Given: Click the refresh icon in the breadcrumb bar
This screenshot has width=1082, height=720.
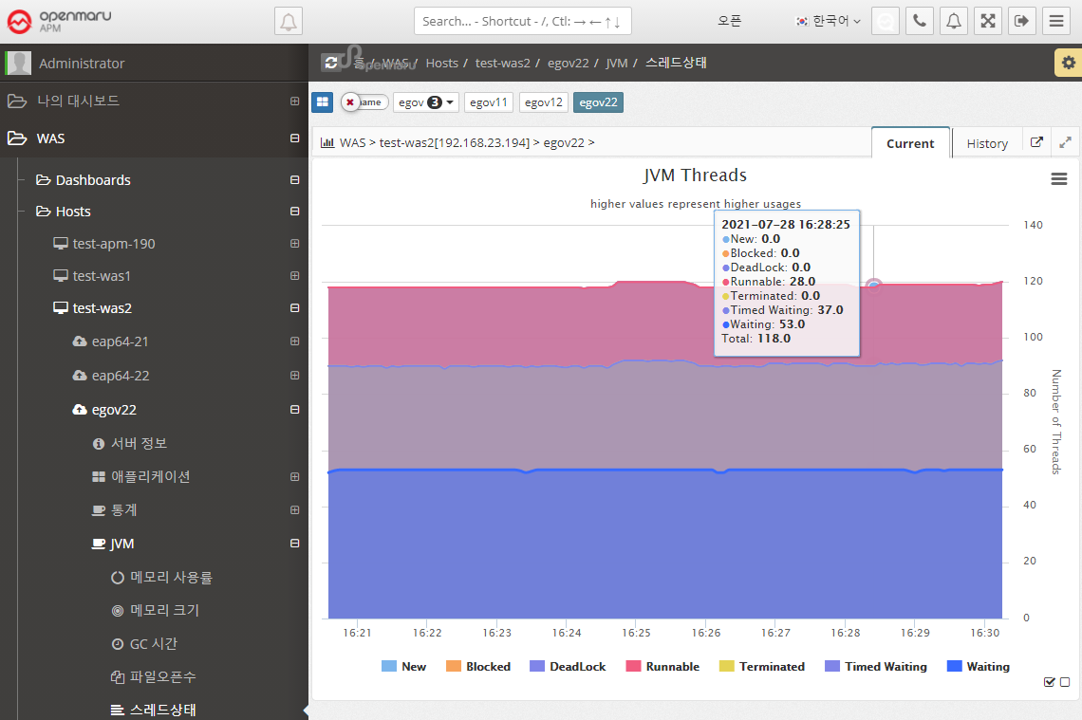Looking at the screenshot, I should point(331,63).
